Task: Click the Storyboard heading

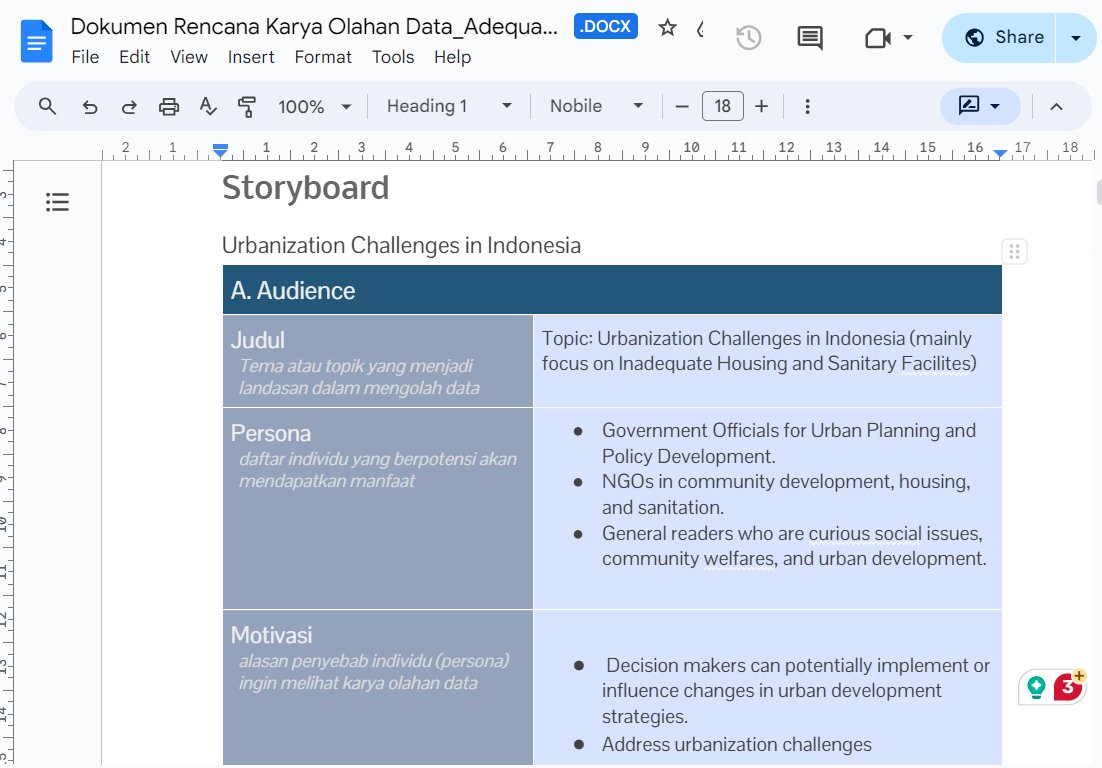Action: click(x=305, y=188)
